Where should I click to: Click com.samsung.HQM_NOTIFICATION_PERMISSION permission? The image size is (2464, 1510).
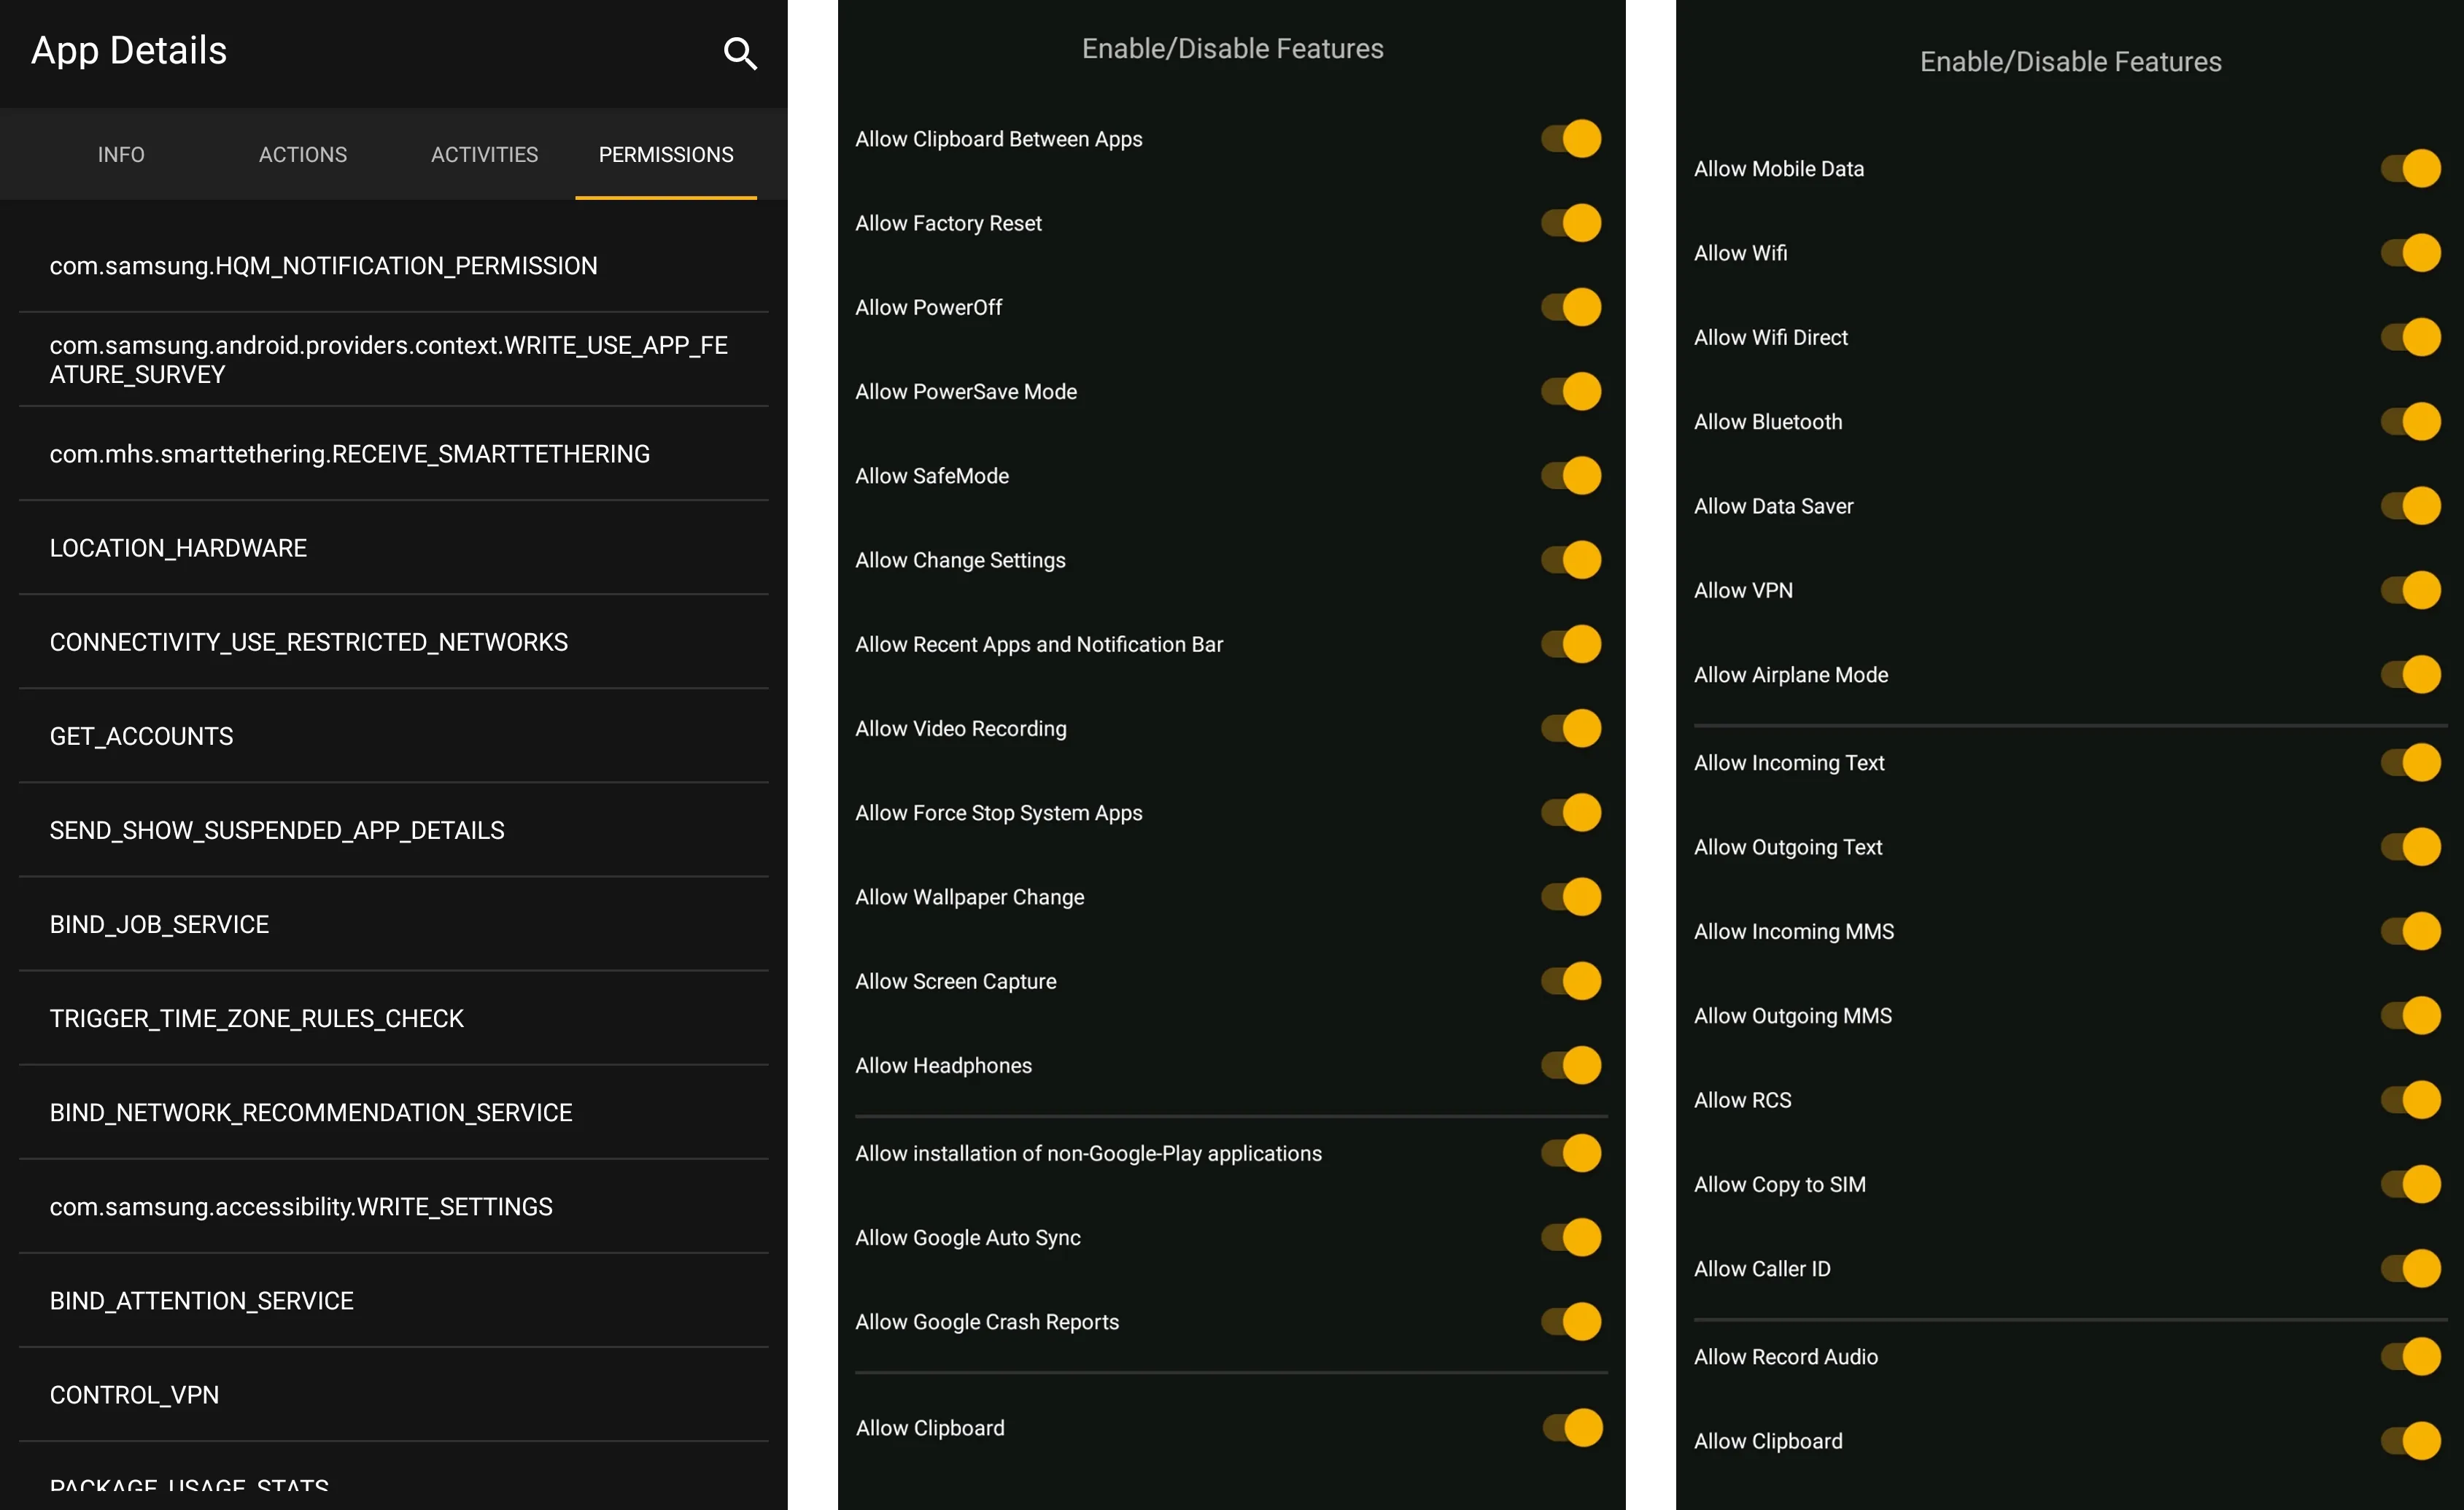click(325, 266)
